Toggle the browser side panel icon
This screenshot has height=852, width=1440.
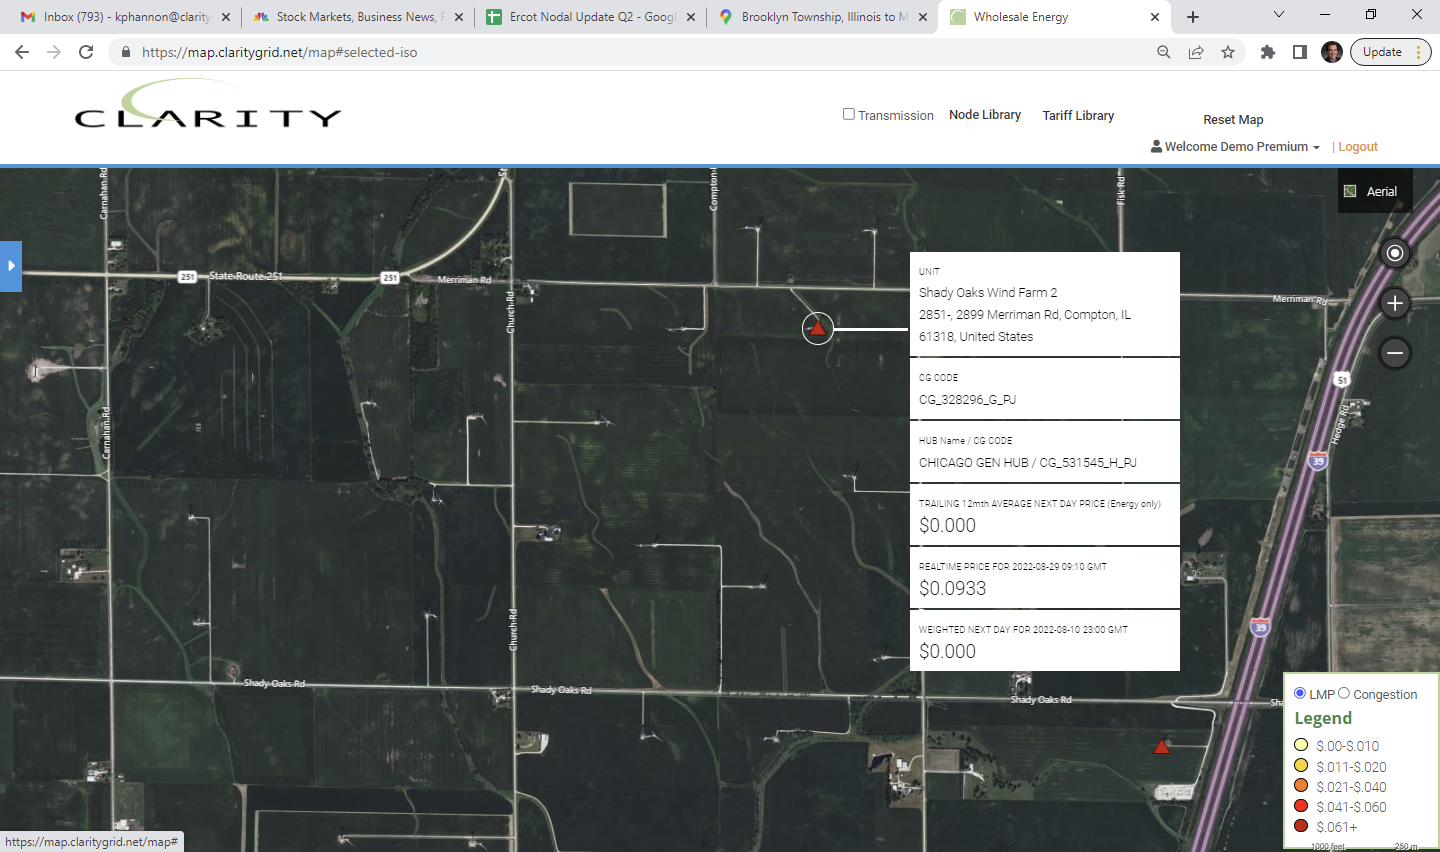coord(1300,52)
